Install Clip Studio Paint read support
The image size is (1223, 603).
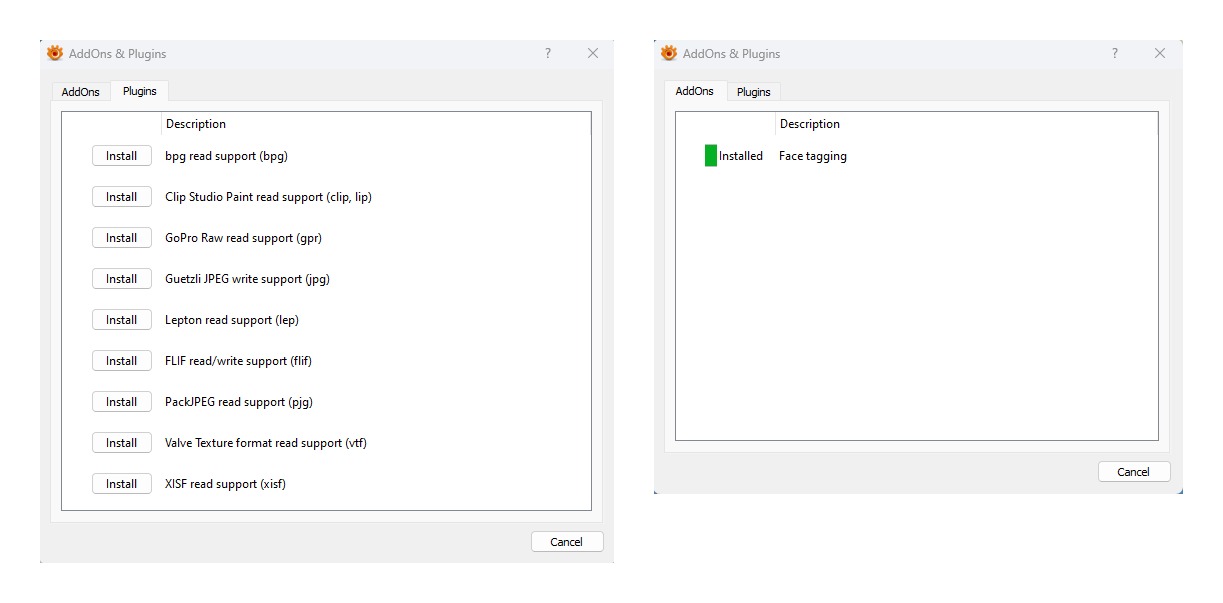122,197
